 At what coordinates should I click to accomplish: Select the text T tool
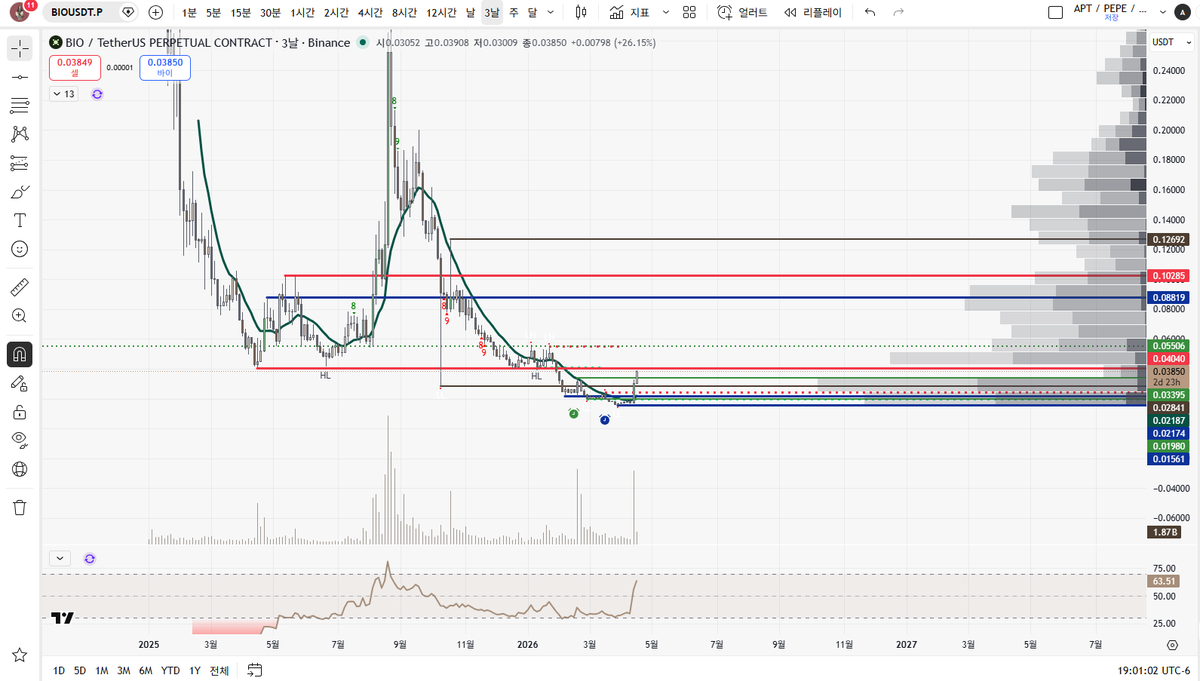[x=19, y=220]
